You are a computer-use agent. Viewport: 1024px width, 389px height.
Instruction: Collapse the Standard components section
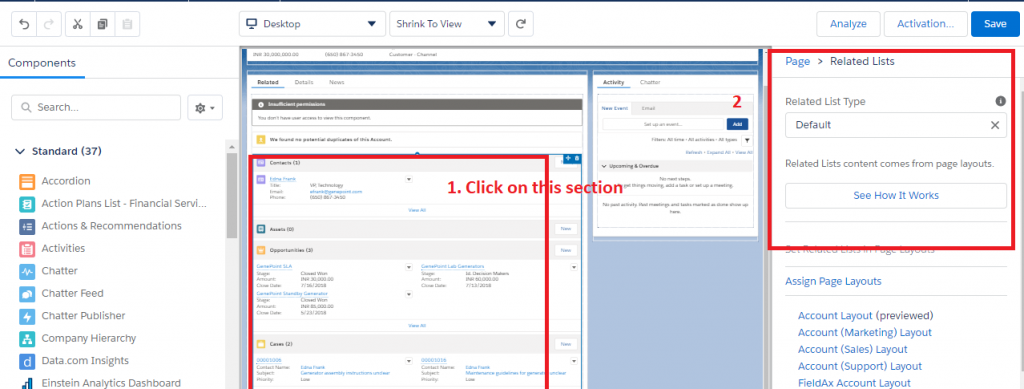click(19, 151)
